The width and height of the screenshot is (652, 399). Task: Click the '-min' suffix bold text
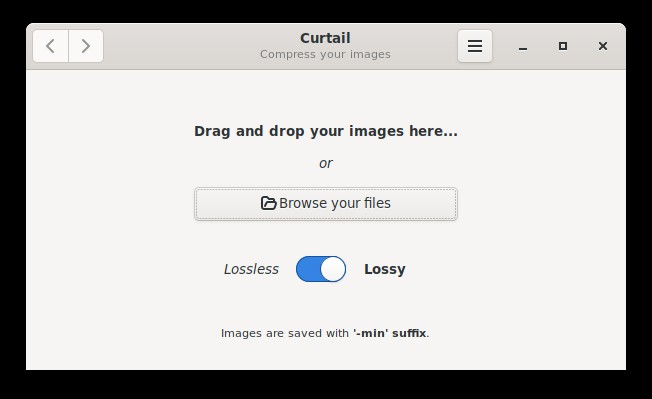coord(390,333)
